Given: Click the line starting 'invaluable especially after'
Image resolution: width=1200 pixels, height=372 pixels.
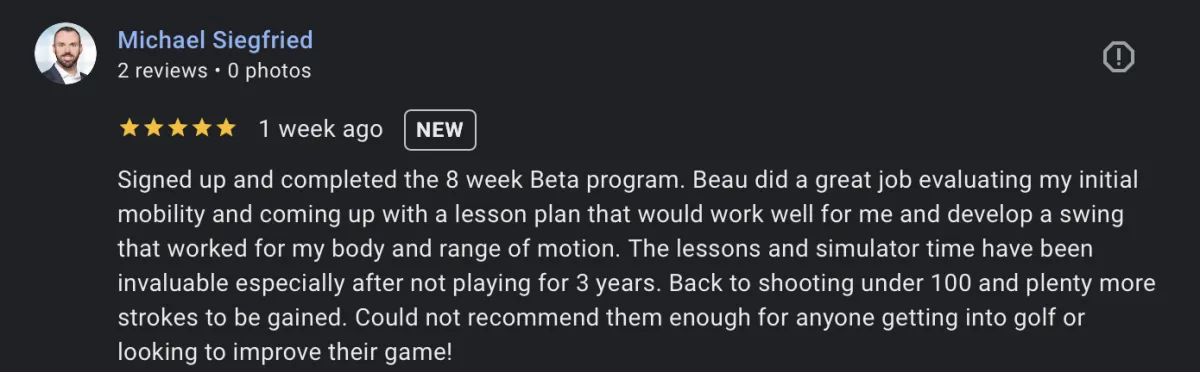Looking at the screenshot, I should coord(636,283).
